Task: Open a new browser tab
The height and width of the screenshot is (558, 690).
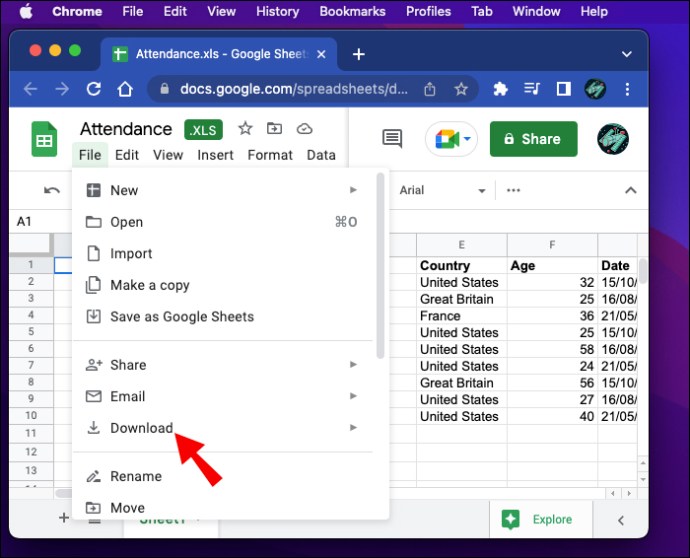Action: [x=359, y=54]
